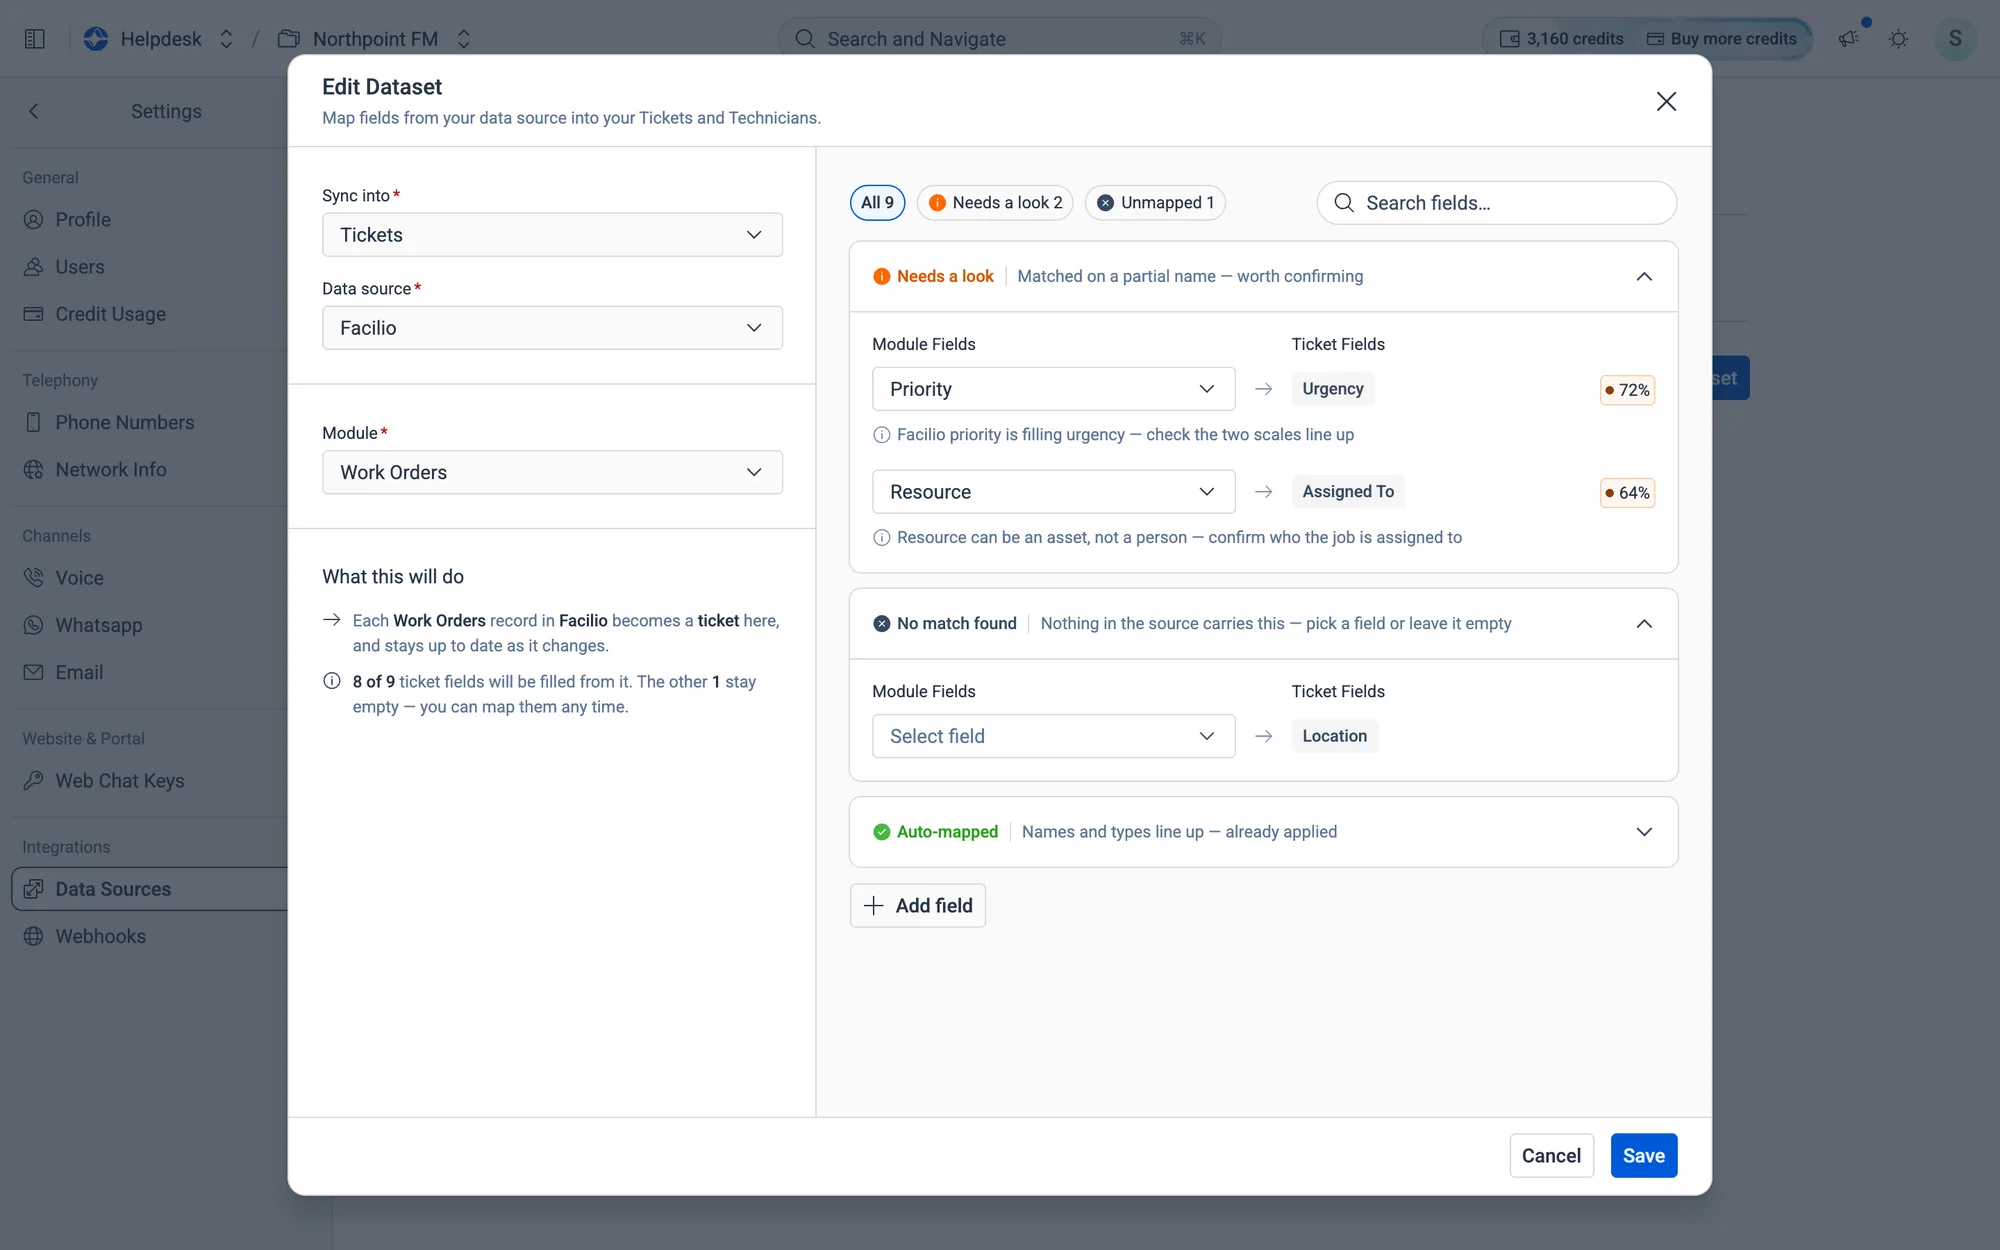Image resolution: width=2000 pixels, height=1250 pixels.
Task: Click info icon beside Resource asset note
Action: pos(881,538)
